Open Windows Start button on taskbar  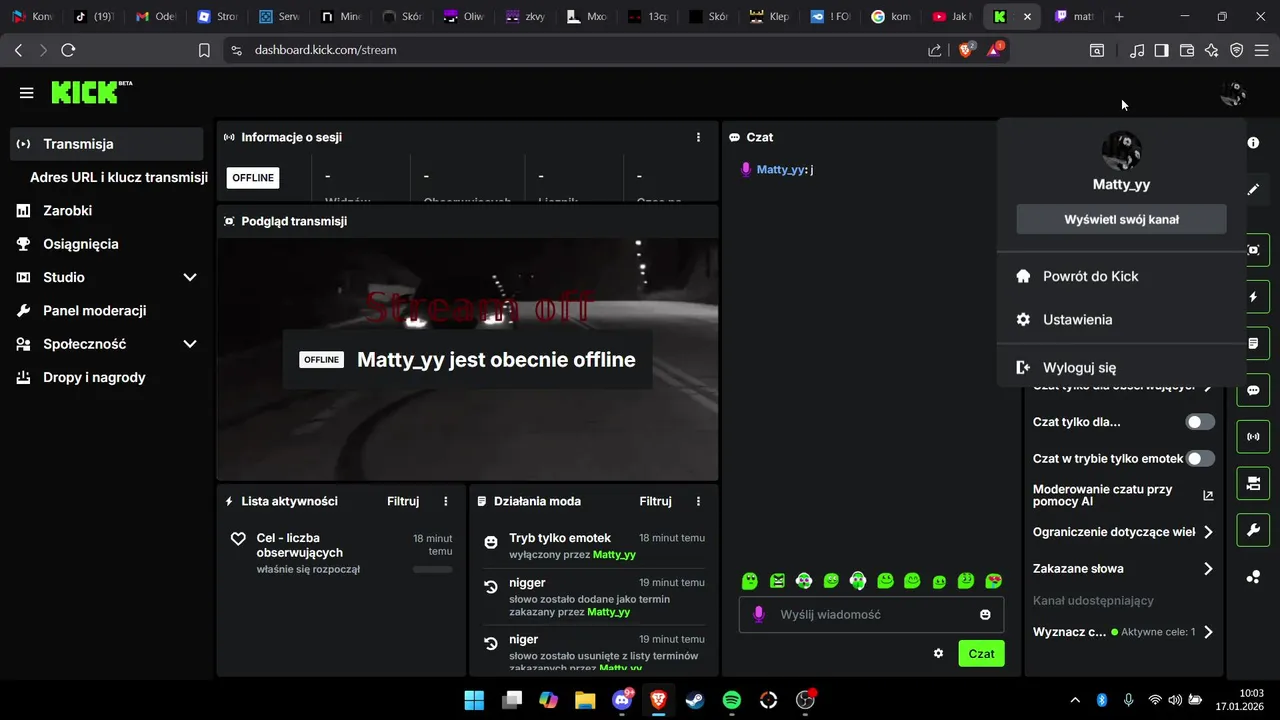pos(474,700)
